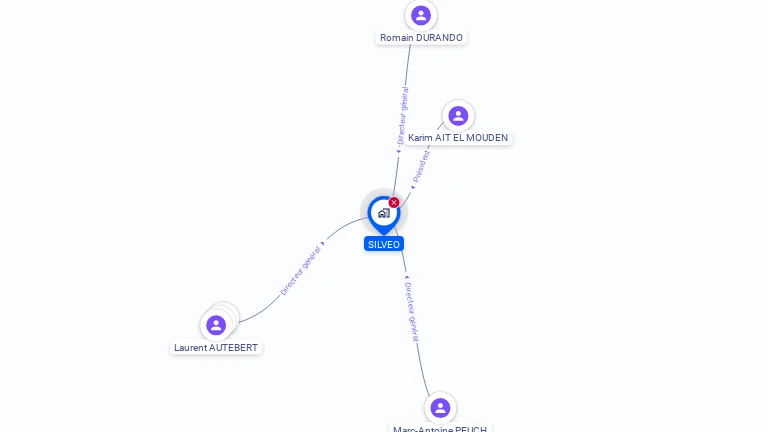Click Directeur général label on Marc-Antoine PEUCH link
The width and height of the screenshot is (768, 432).
click(412, 312)
